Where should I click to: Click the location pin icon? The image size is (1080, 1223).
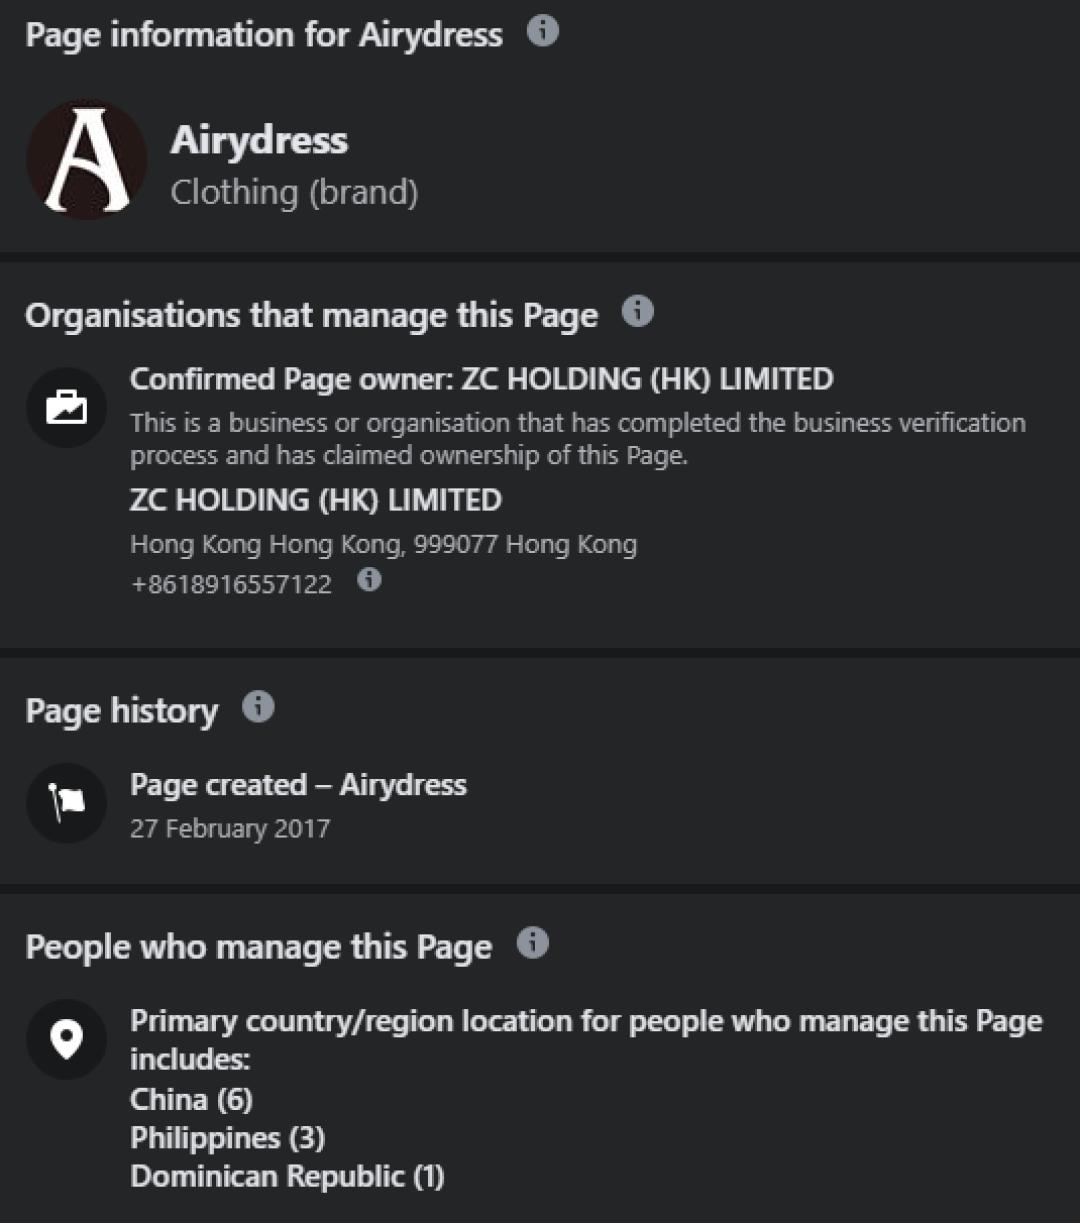tap(66, 1040)
